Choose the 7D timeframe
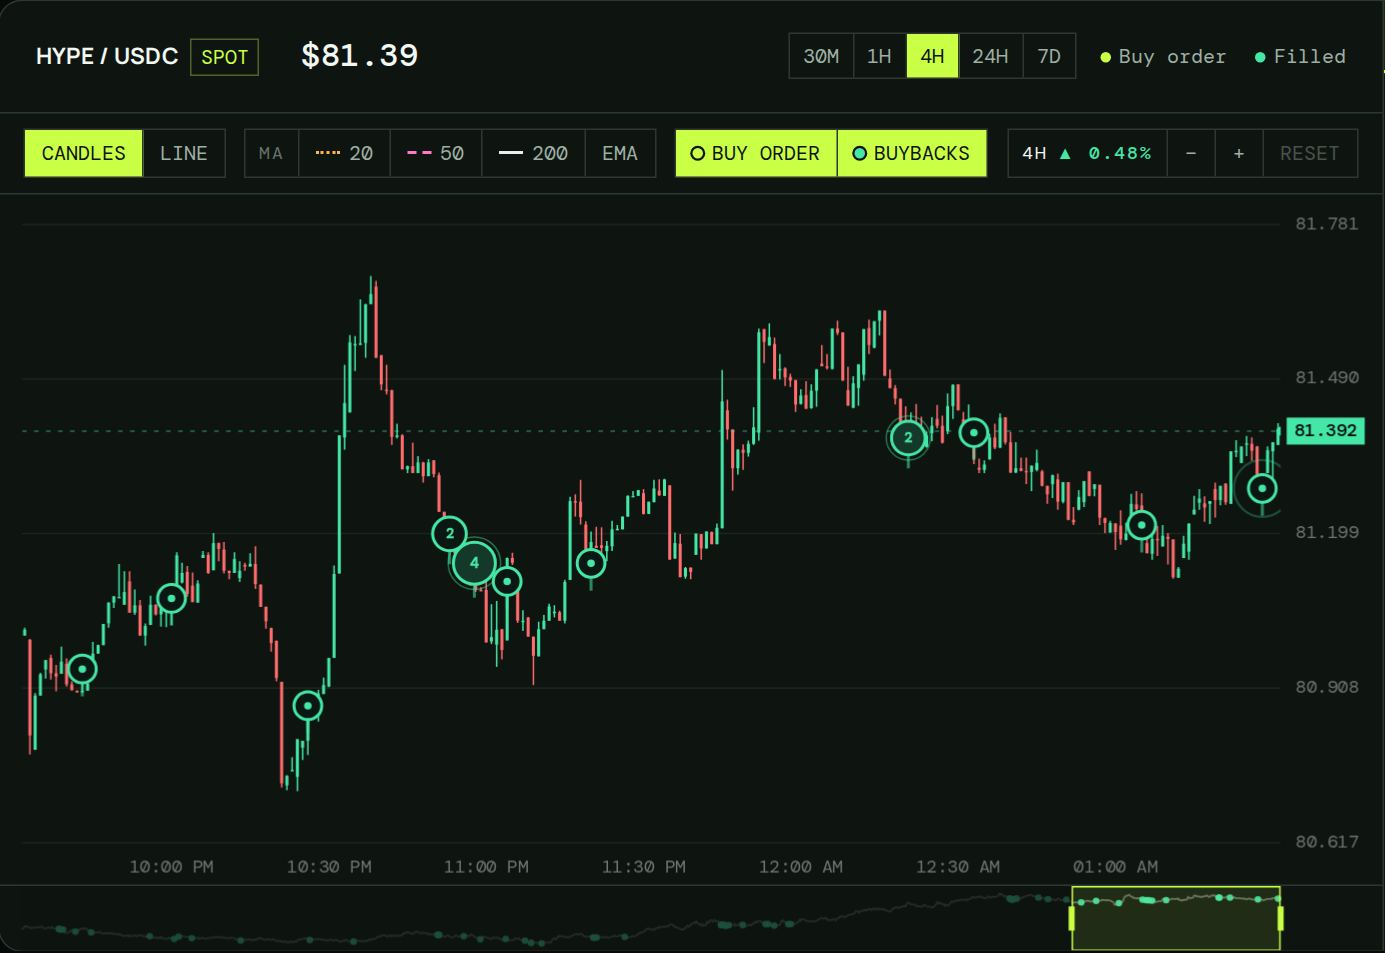 (1049, 56)
